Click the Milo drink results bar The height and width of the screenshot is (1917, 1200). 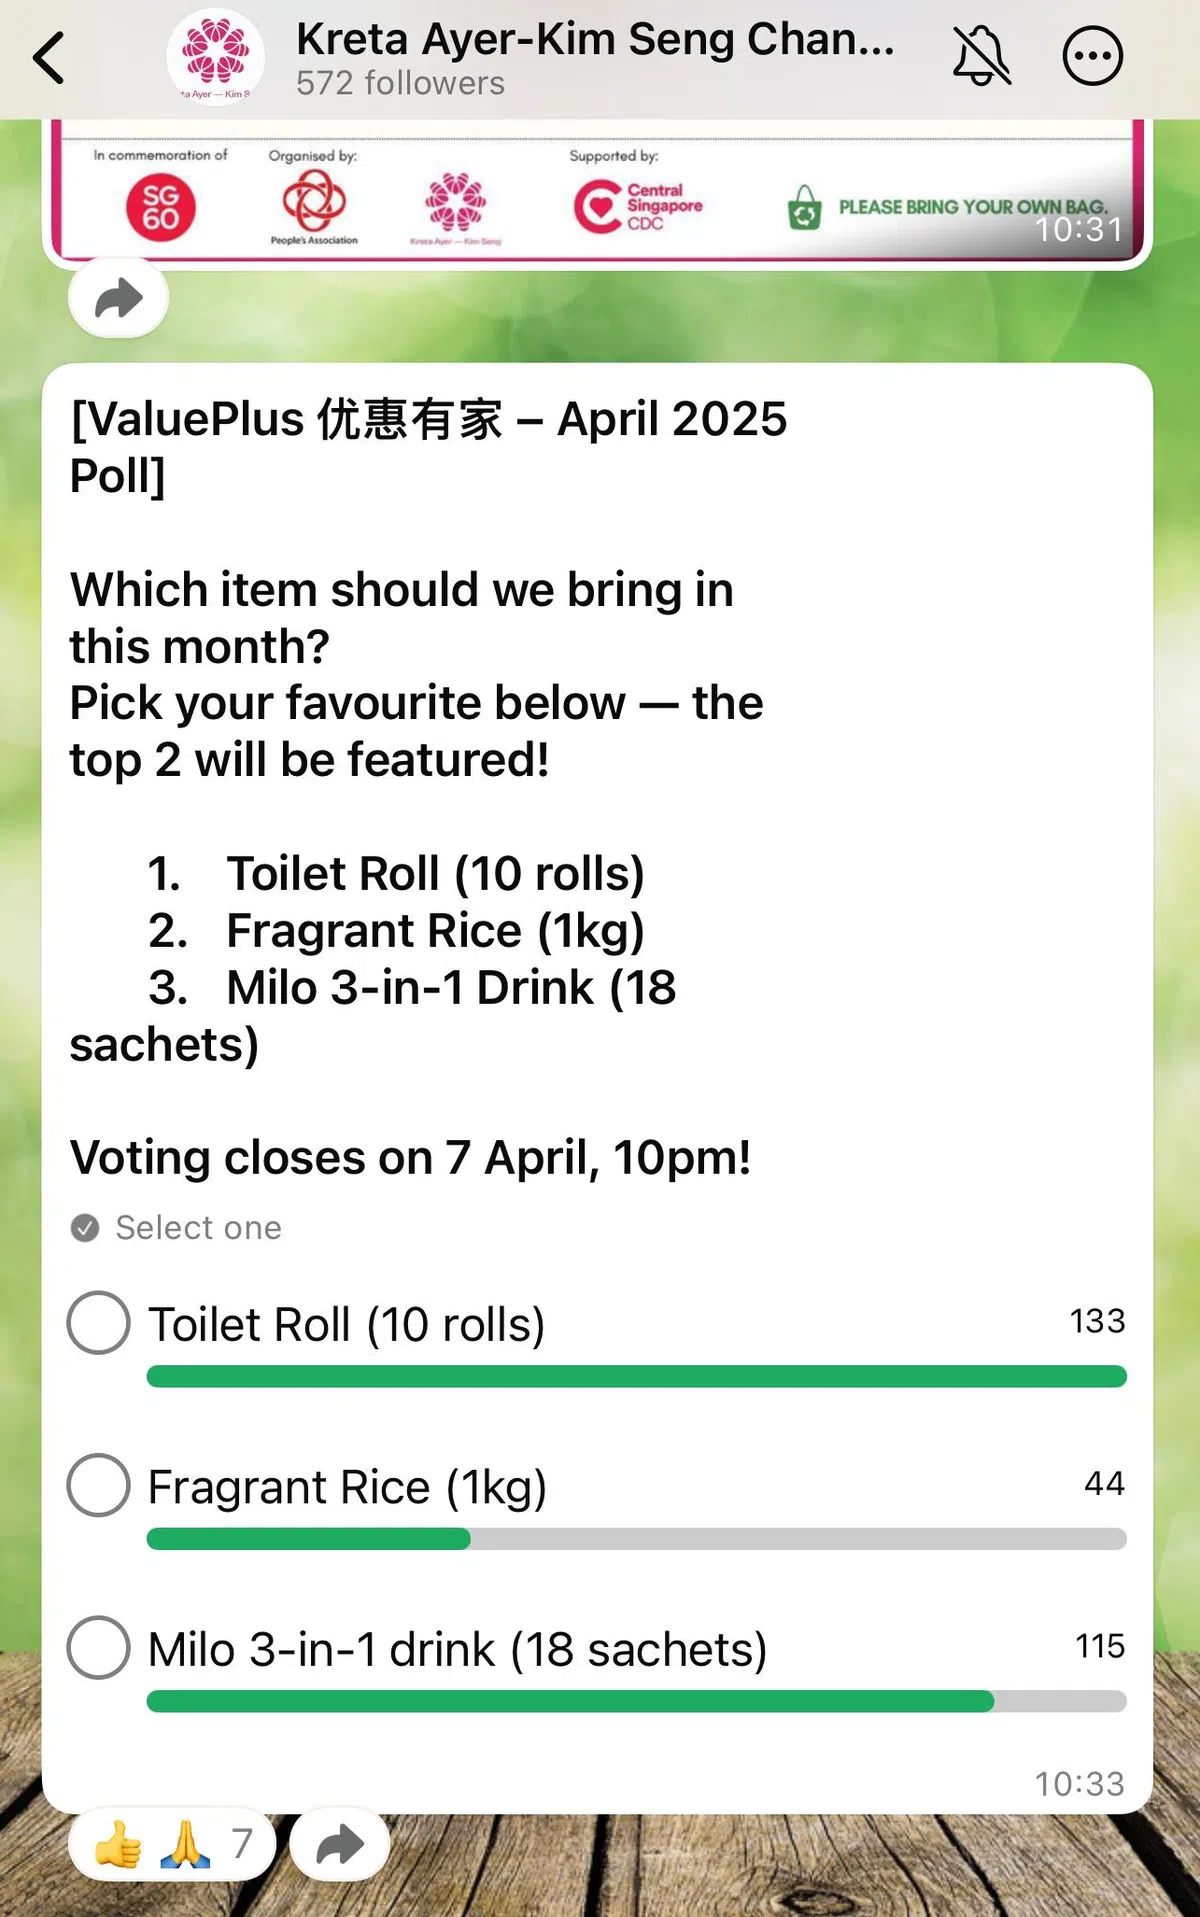click(636, 1701)
